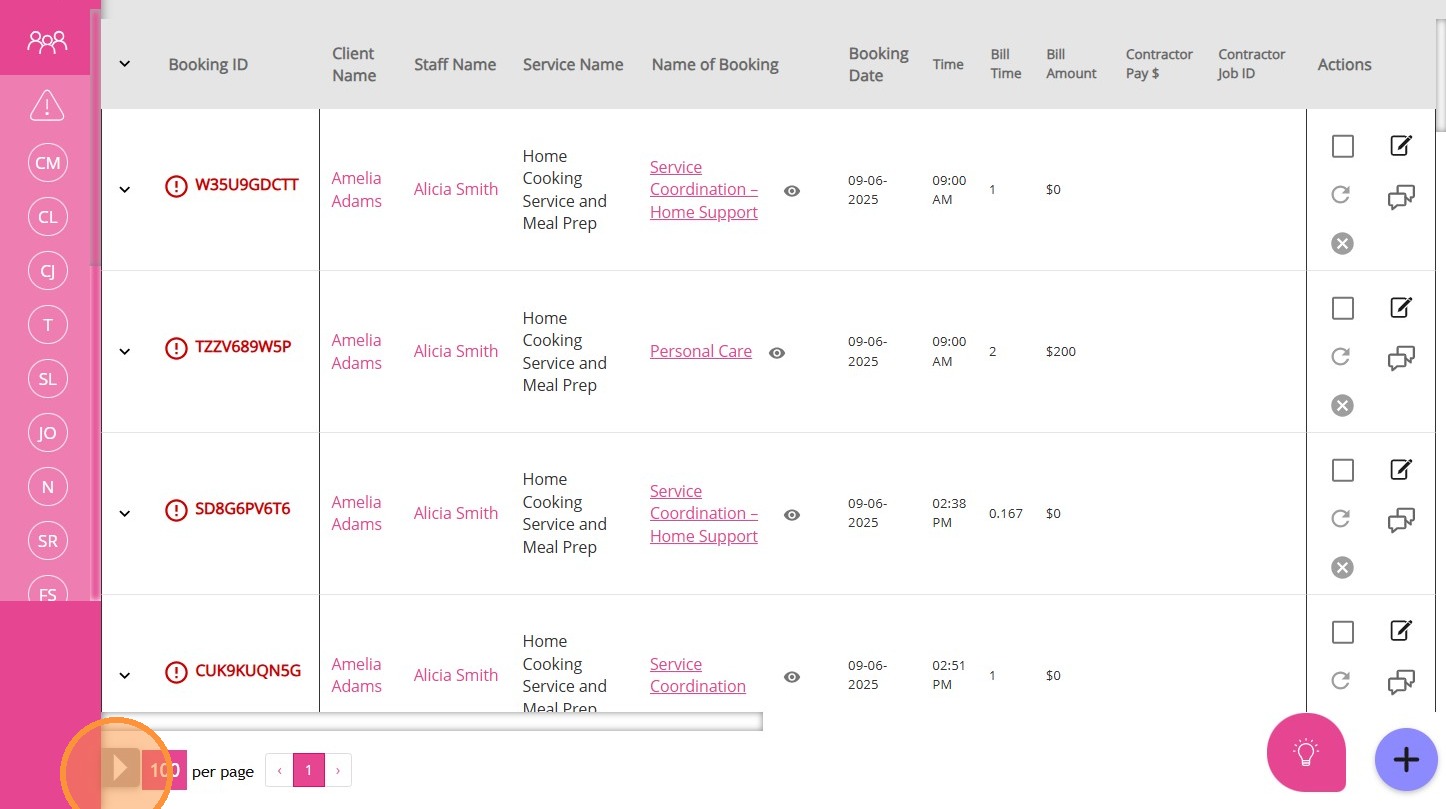Viewport: 1446px width, 809px height.
Task: Open comments for booking TZZV689W5P
Action: click(x=1401, y=358)
